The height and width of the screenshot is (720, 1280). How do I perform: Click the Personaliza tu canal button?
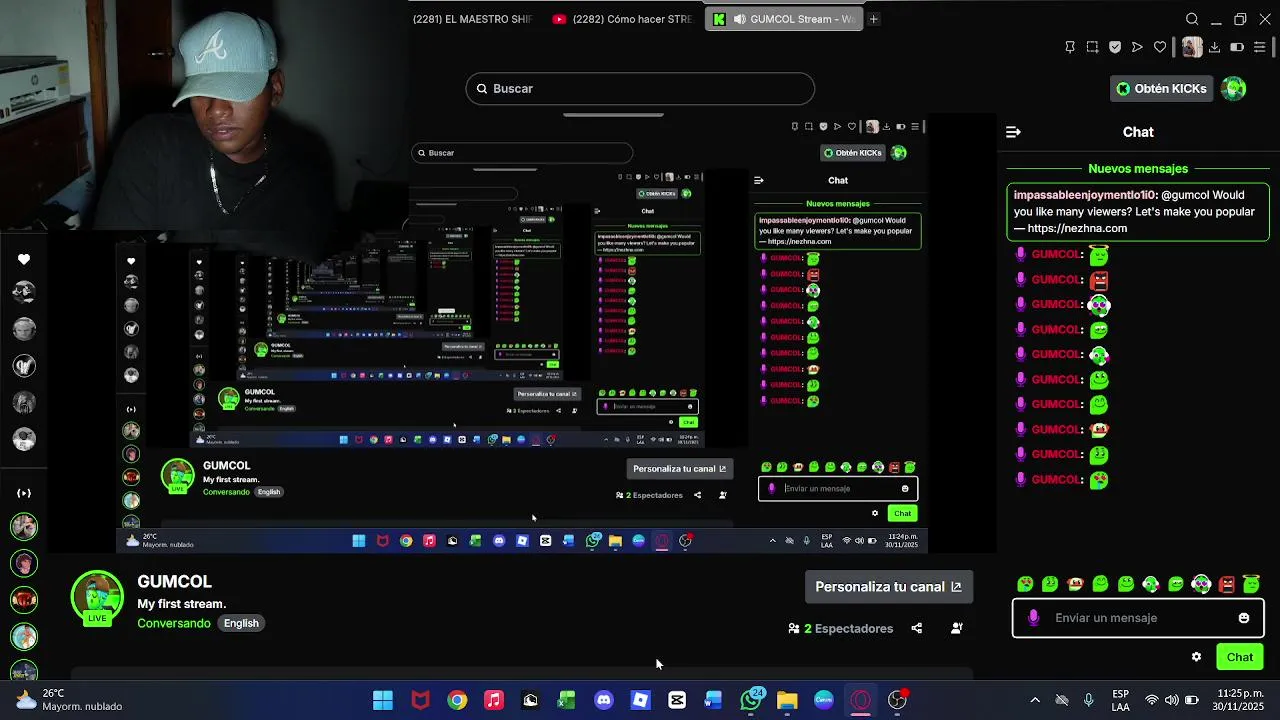(889, 587)
